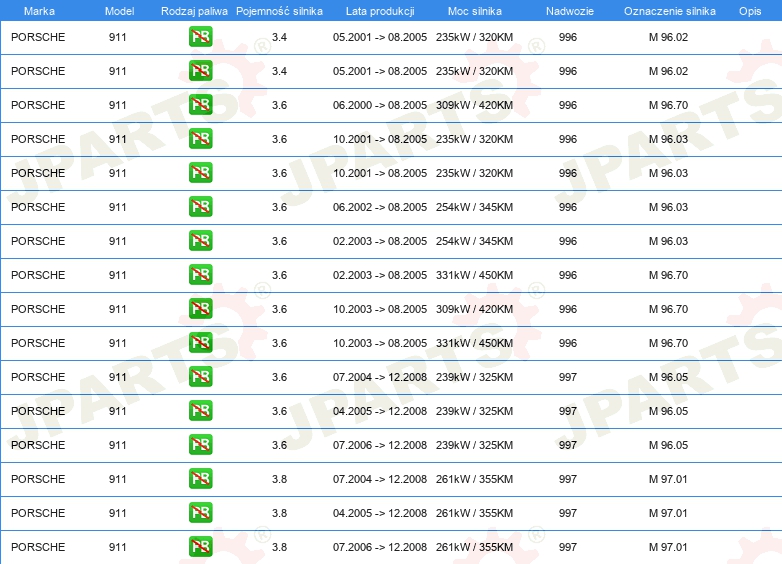The width and height of the screenshot is (782, 564).
Task: Select body 997 in the 07.2006 261kW row
Action: [568, 547]
